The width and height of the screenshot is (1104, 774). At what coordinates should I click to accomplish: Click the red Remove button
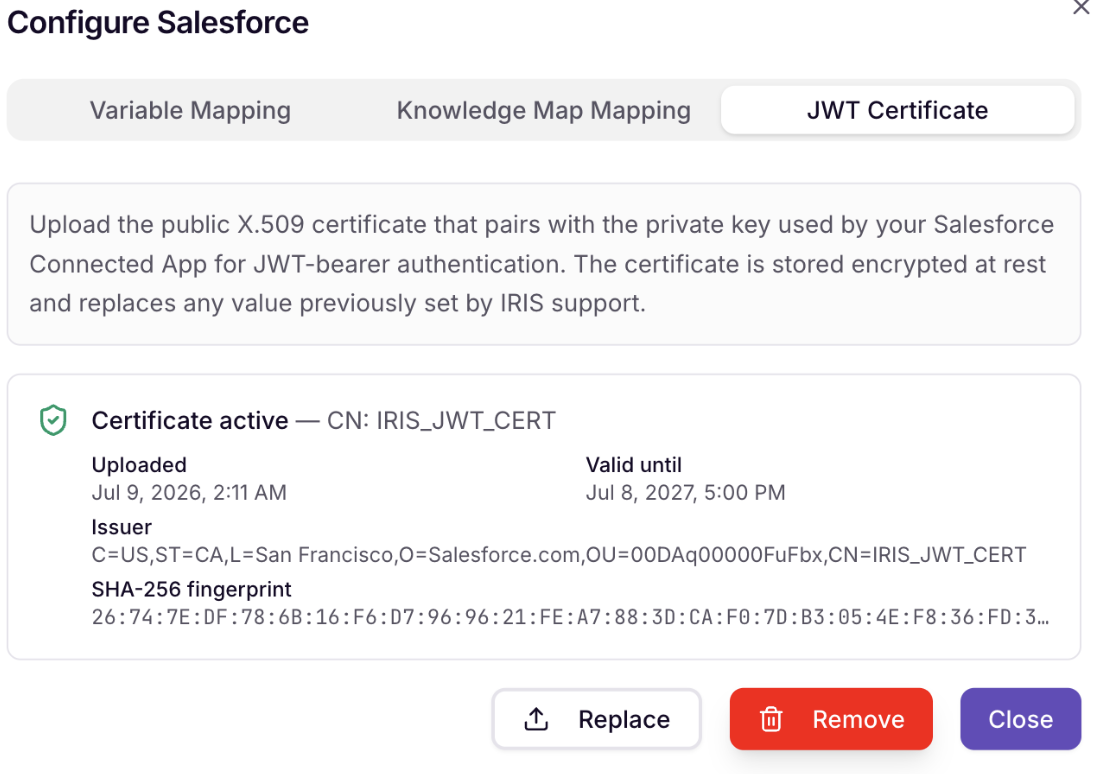831,719
